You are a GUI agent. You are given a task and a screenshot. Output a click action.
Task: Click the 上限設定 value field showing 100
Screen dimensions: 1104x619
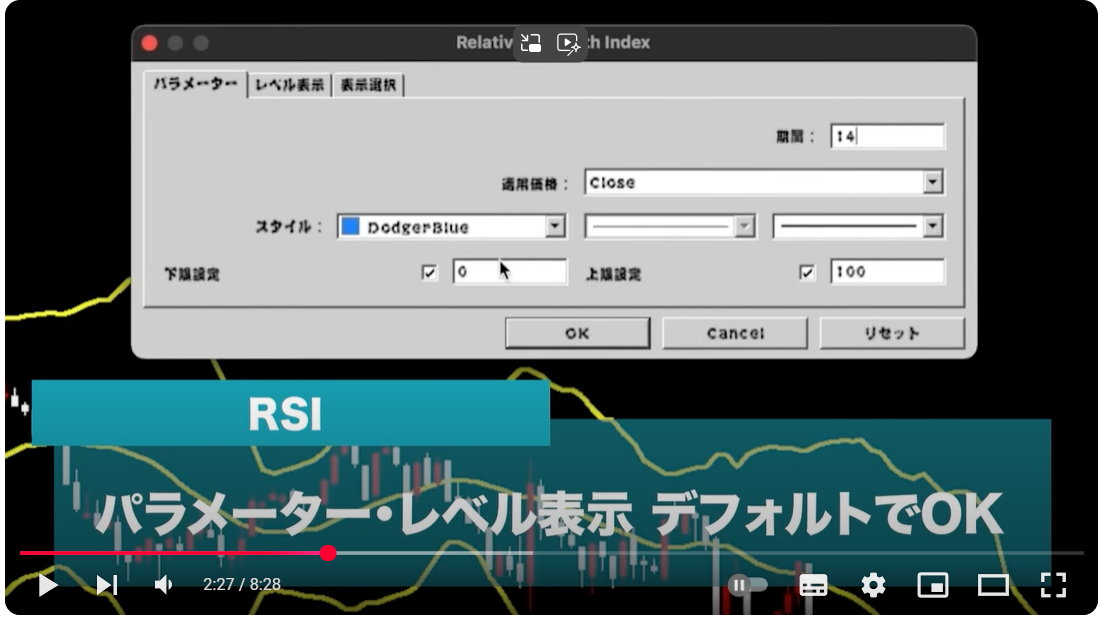887,272
